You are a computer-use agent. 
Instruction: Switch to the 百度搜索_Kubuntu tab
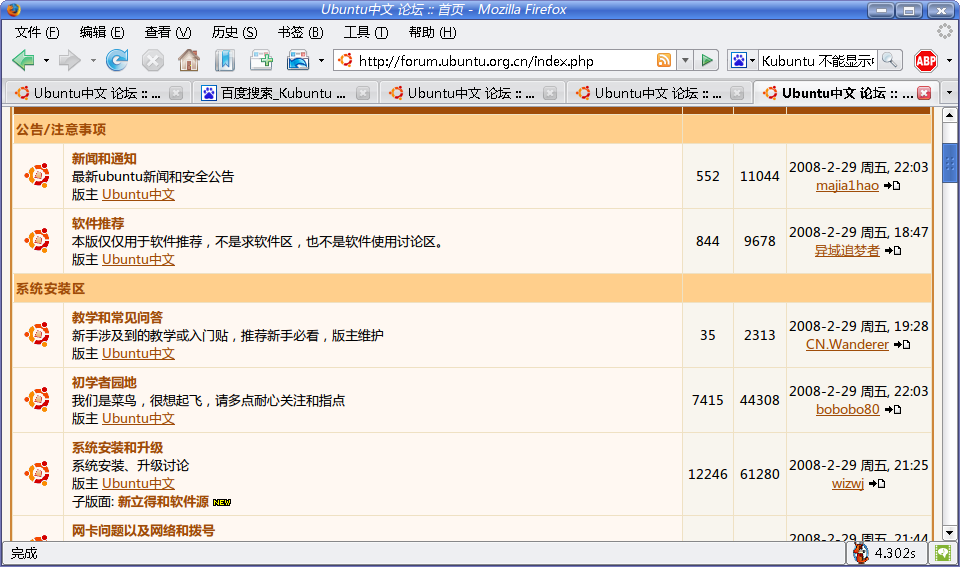click(284, 92)
